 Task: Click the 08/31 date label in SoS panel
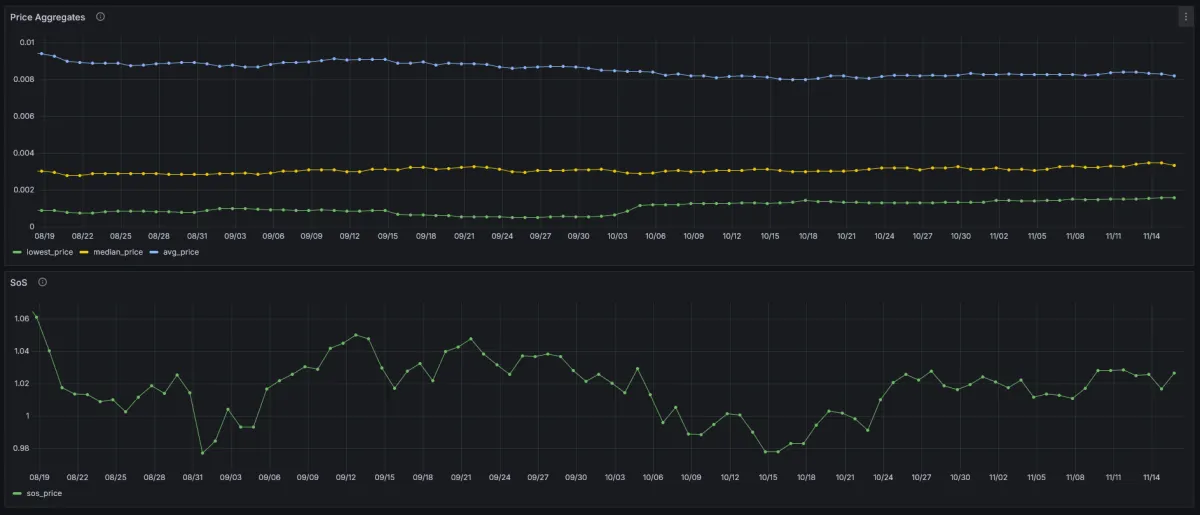point(193,478)
